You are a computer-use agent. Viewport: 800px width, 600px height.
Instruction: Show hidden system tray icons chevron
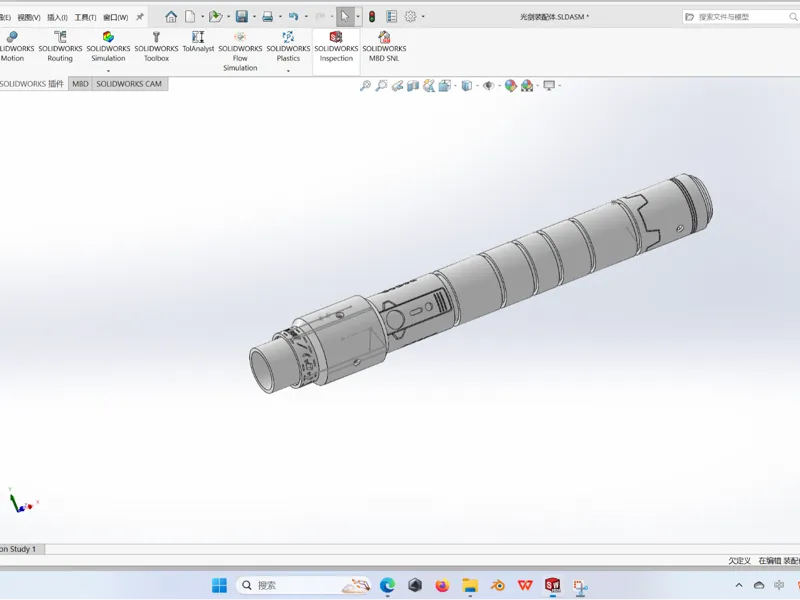pos(739,585)
